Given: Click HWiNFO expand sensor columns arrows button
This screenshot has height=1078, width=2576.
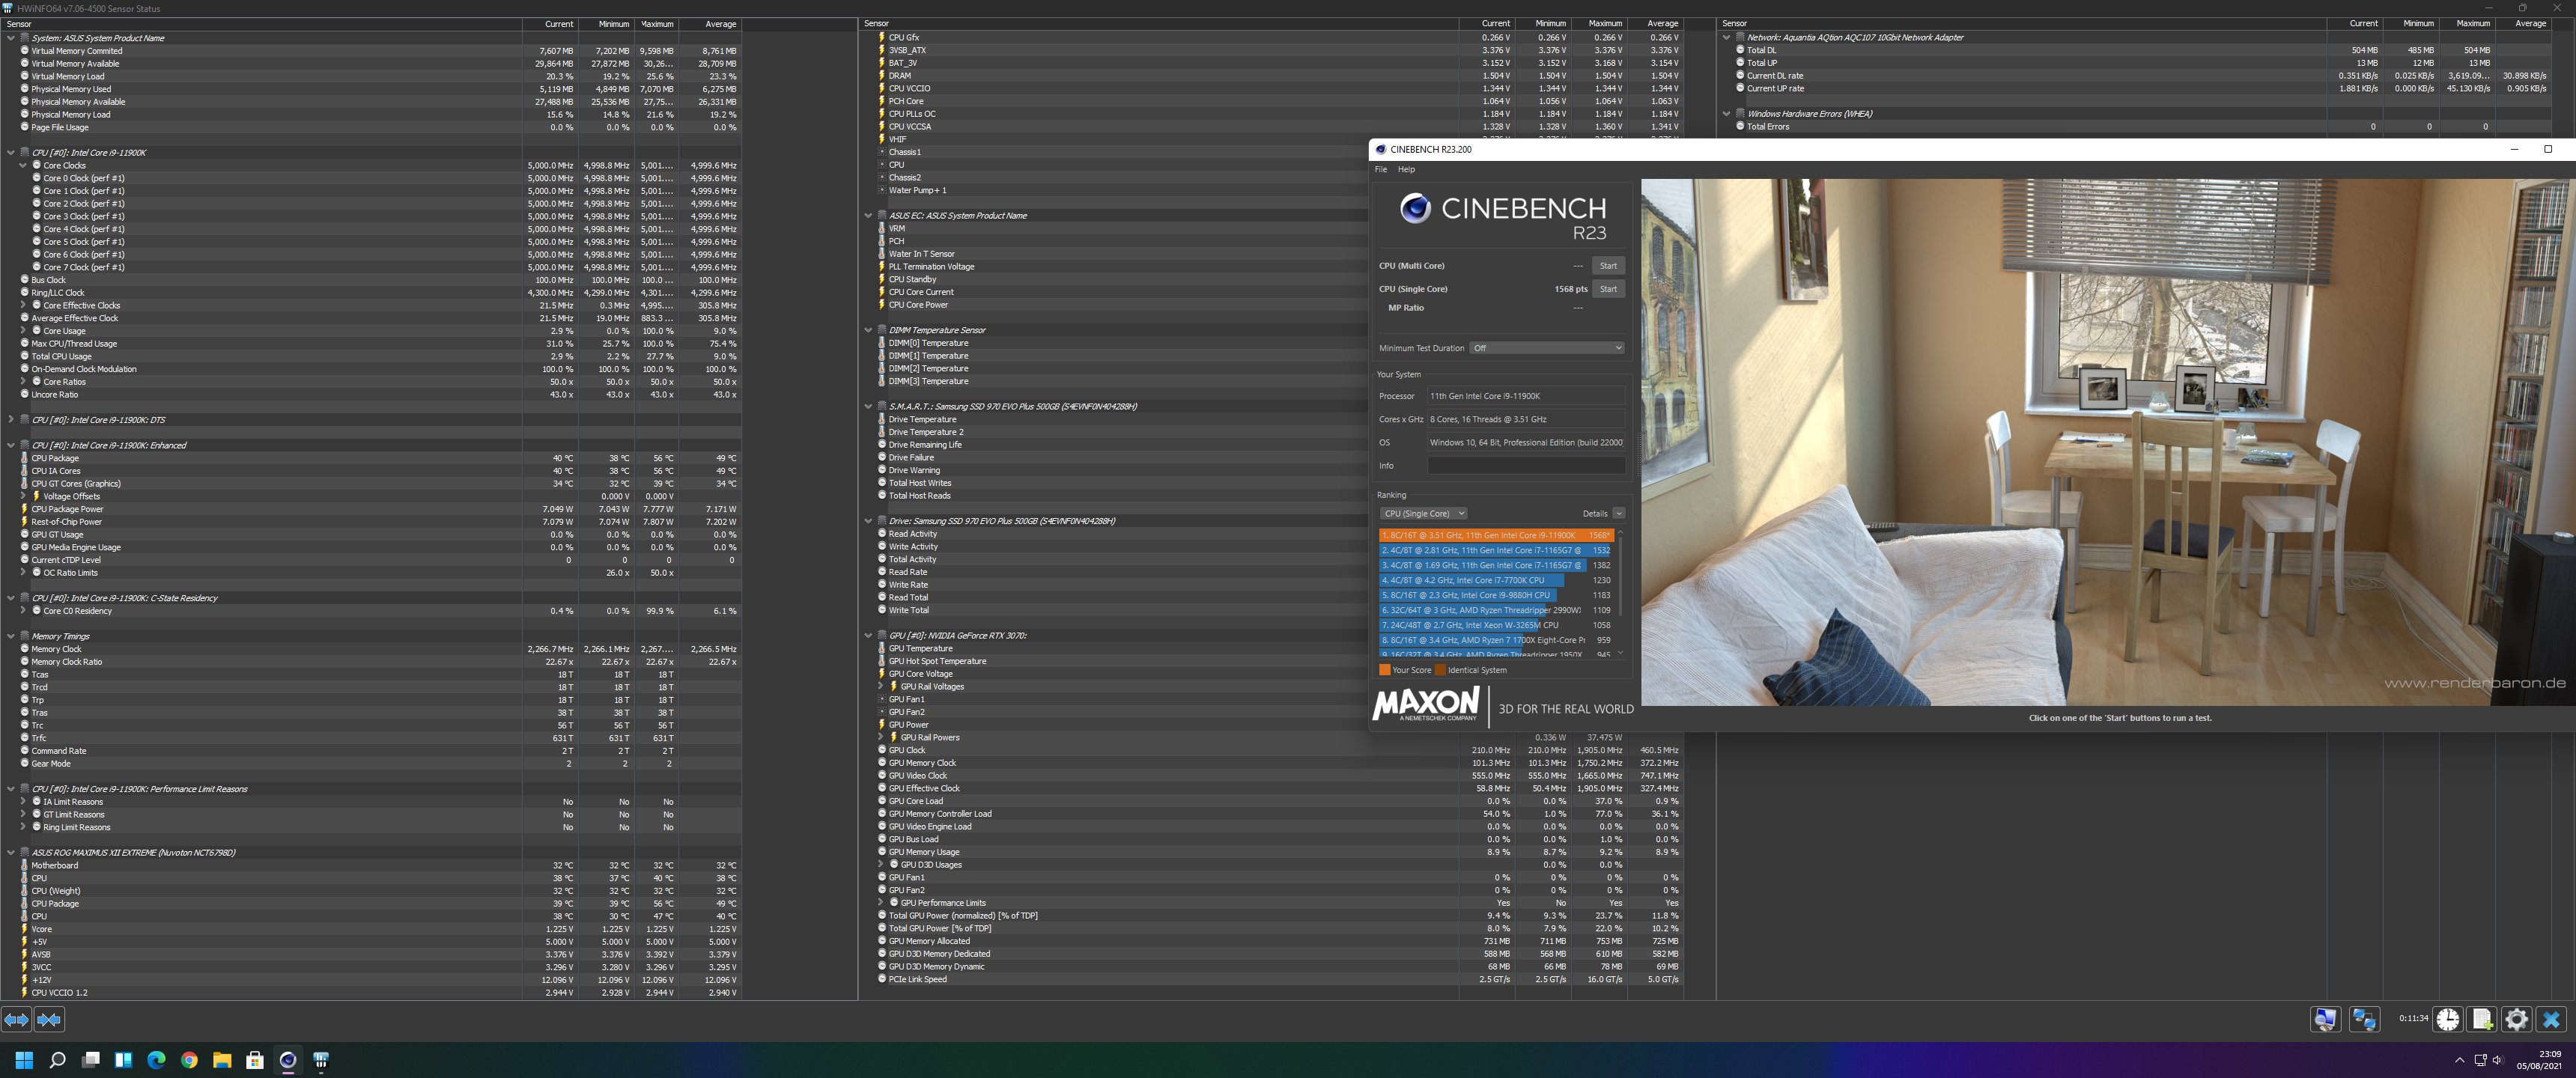Looking at the screenshot, I should [x=17, y=1019].
